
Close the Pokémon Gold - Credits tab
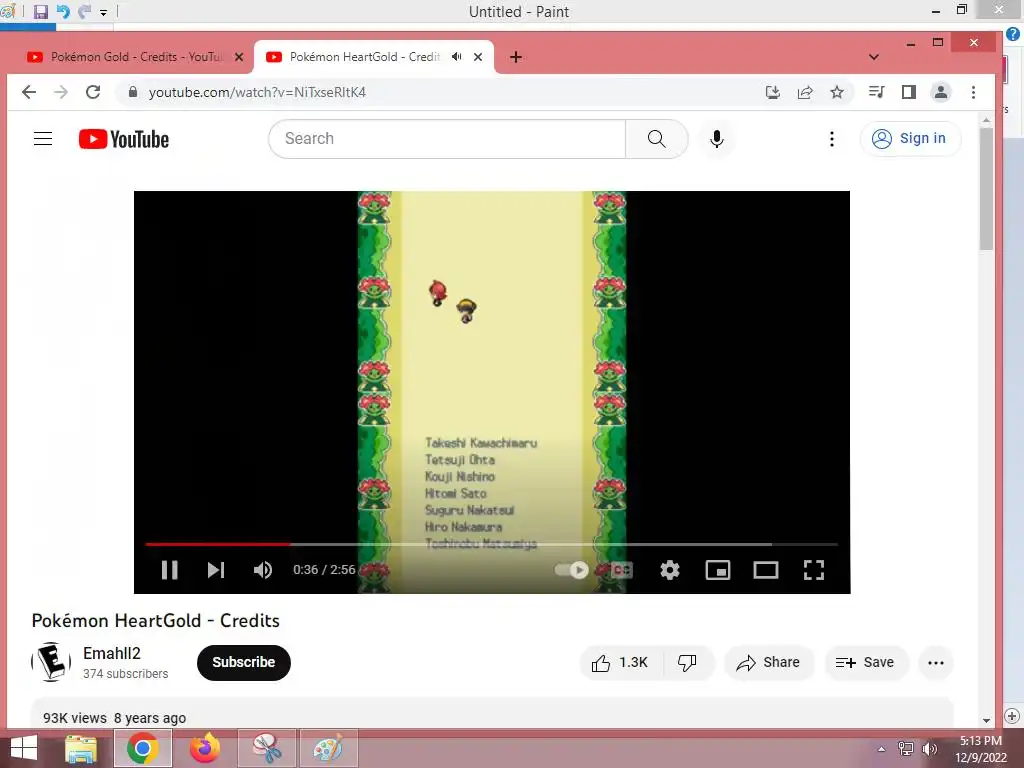click(239, 57)
